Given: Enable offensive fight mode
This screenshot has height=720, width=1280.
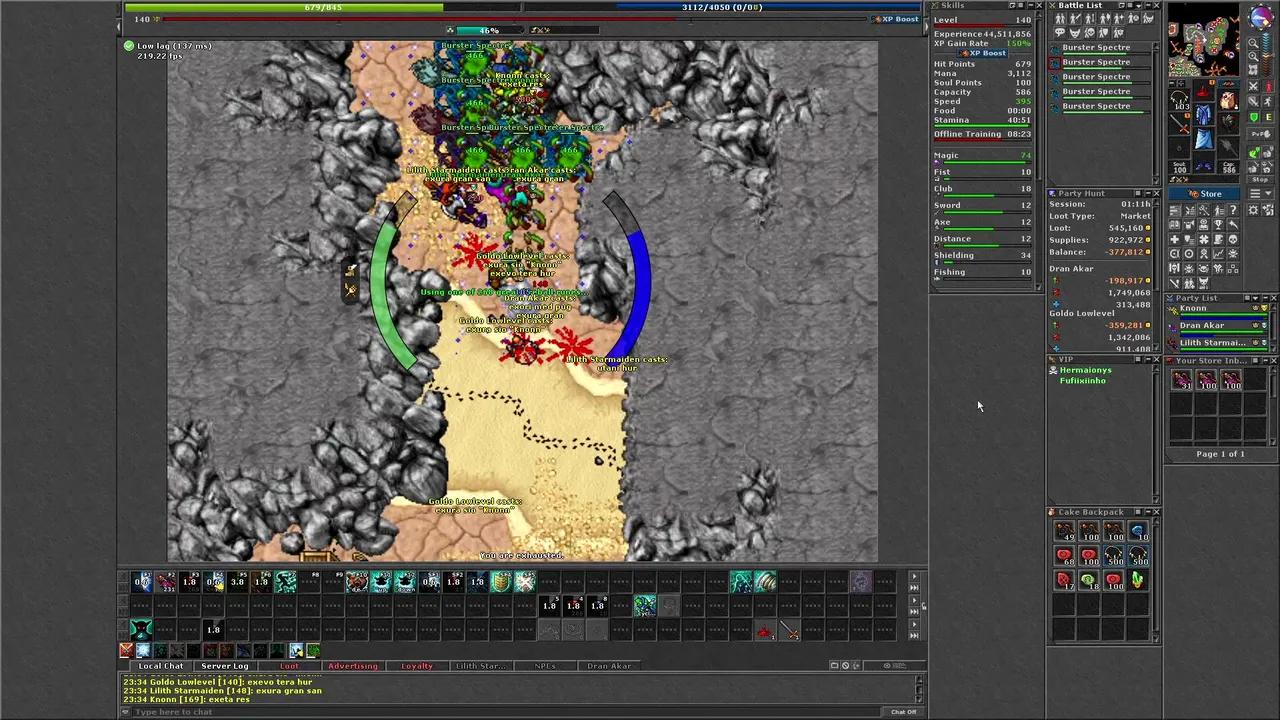Looking at the screenshot, I should click(1254, 87).
